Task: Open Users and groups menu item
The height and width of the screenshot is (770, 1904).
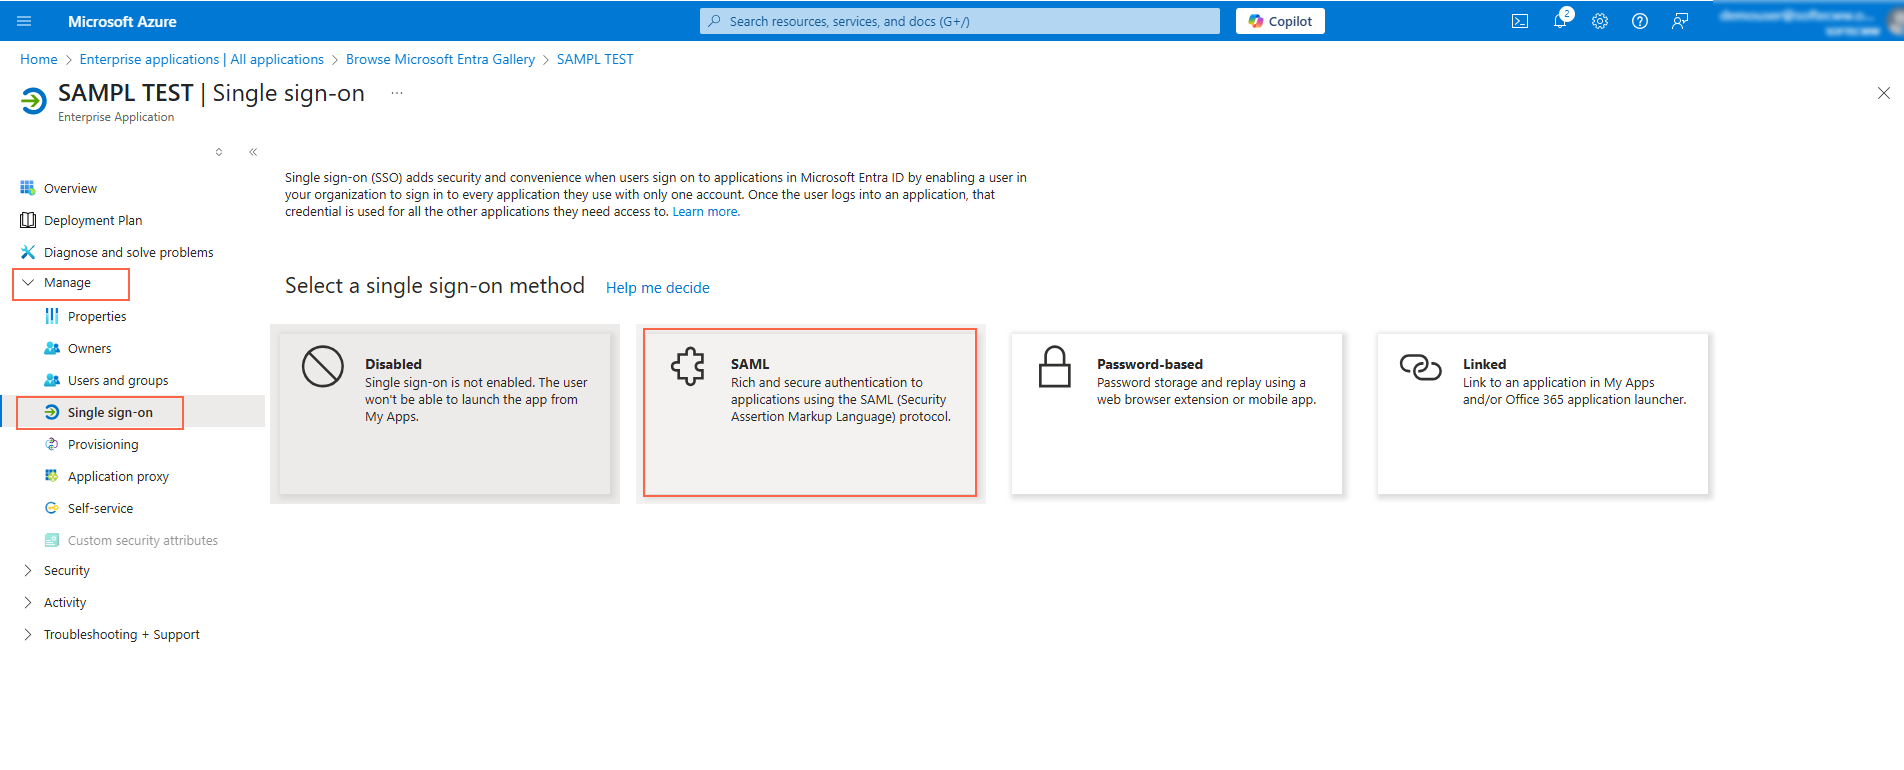Action: pos(118,381)
